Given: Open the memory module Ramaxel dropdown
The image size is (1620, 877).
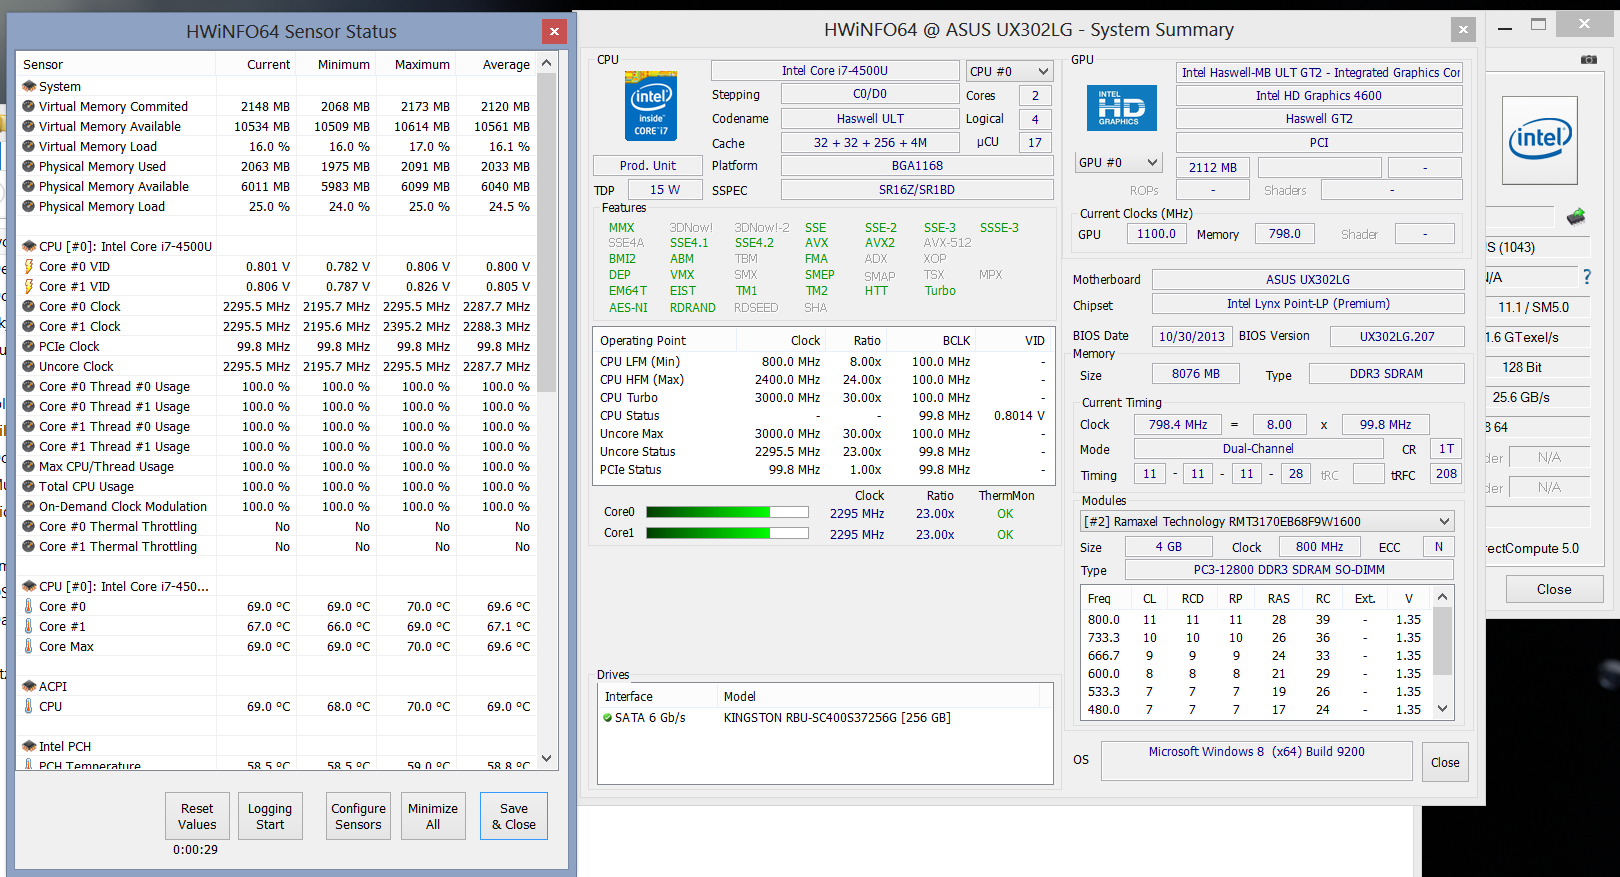Looking at the screenshot, I should [x=1268, y=521].
